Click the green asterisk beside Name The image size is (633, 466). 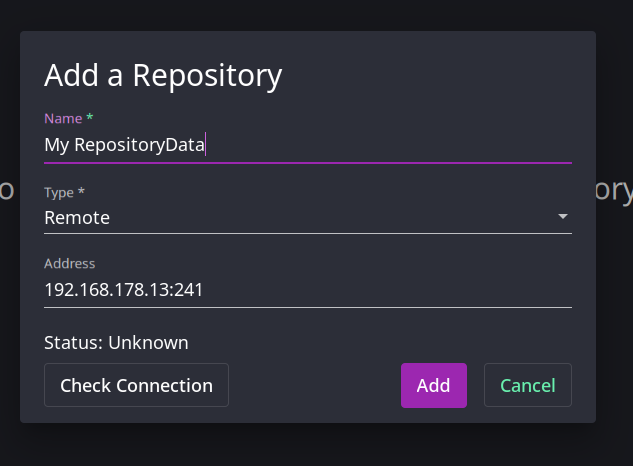(x=90, y=117)
